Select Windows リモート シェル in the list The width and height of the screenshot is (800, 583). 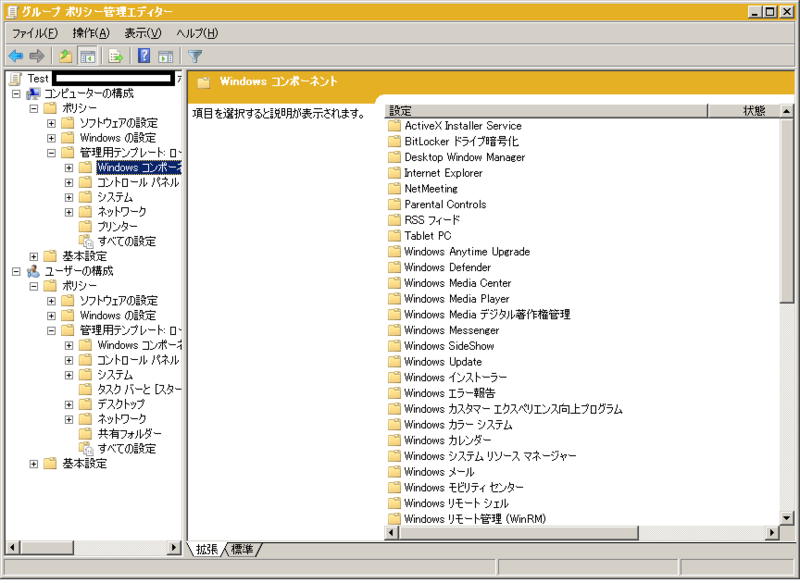(457, 503)
